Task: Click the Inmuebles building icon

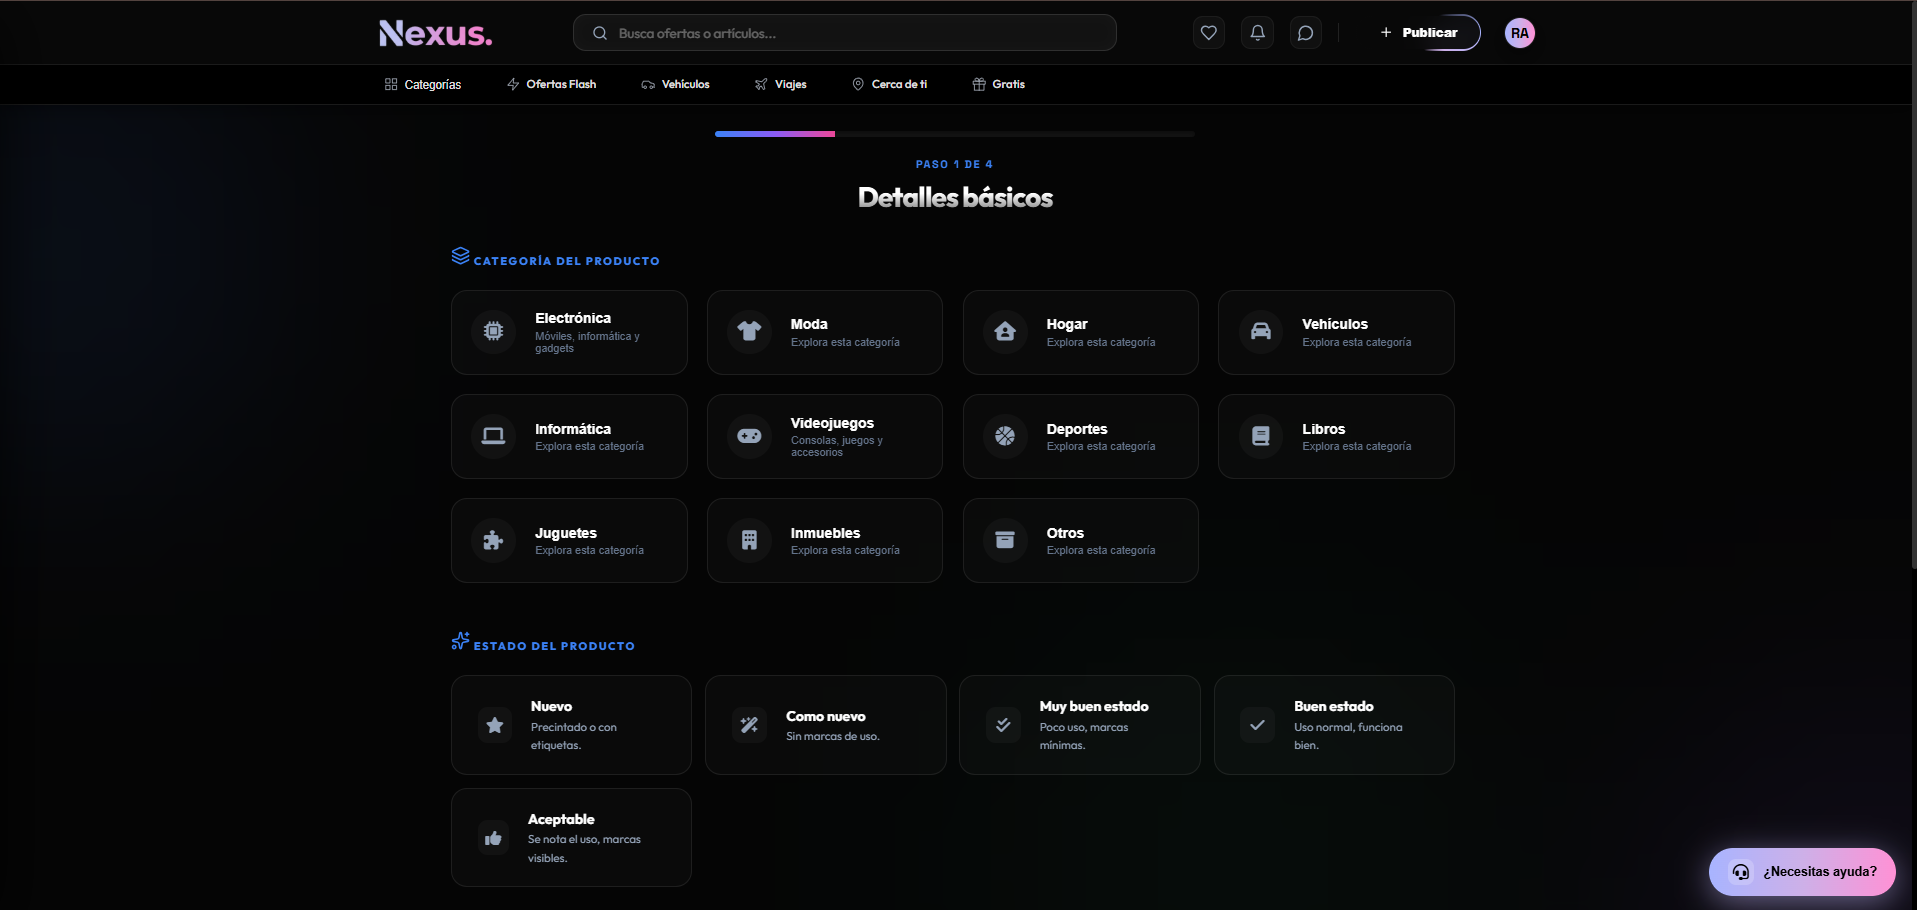Action: 749,540
